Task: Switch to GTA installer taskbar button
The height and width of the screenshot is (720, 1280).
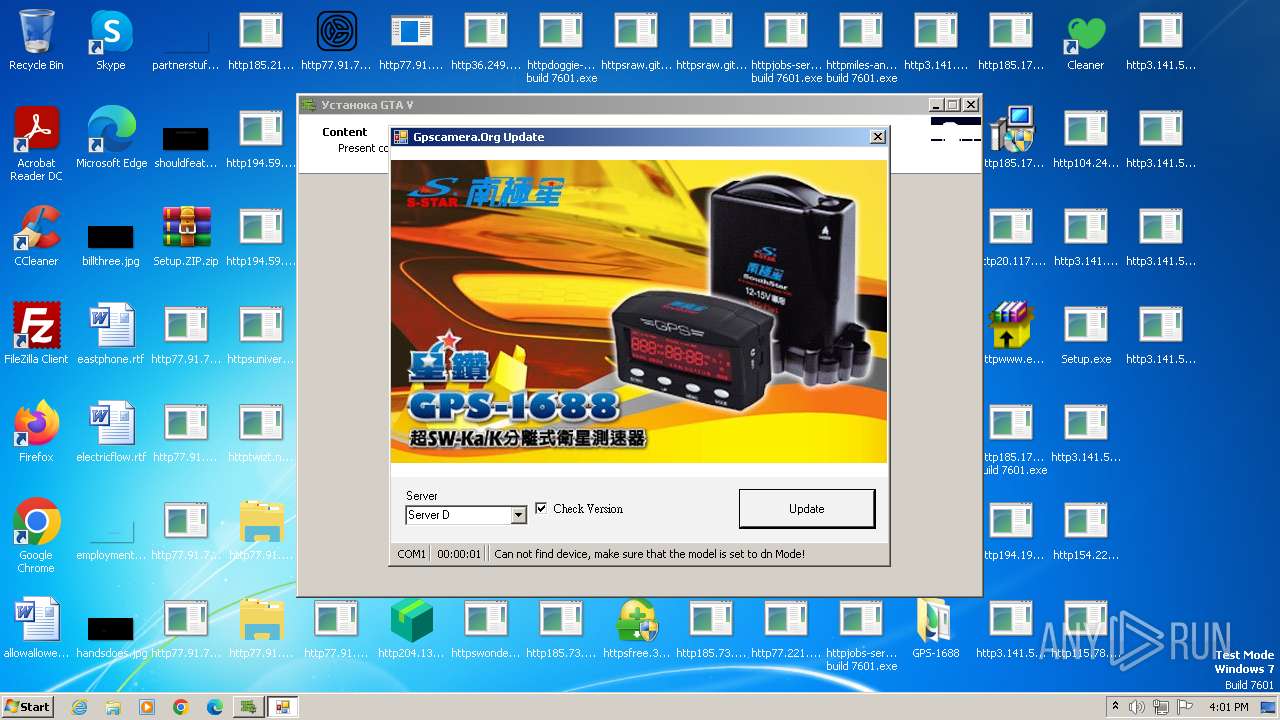Action: point(248,707)
